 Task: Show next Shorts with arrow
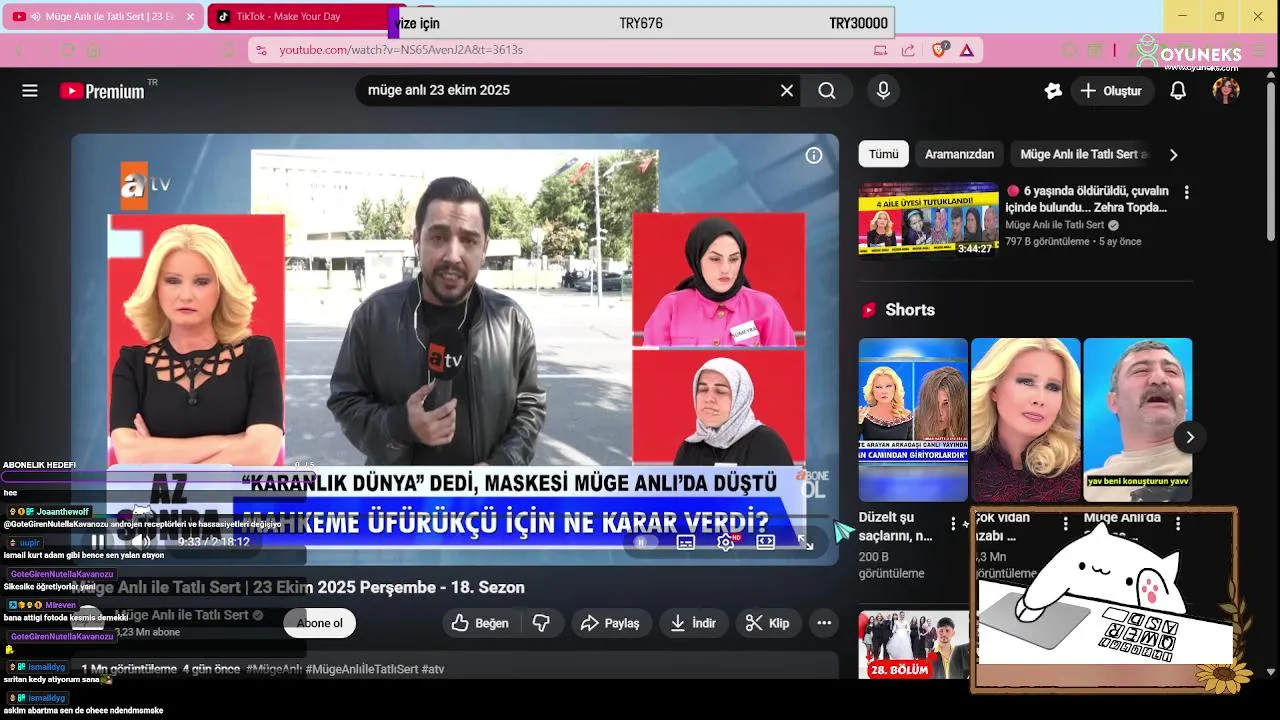[1190, 437]
